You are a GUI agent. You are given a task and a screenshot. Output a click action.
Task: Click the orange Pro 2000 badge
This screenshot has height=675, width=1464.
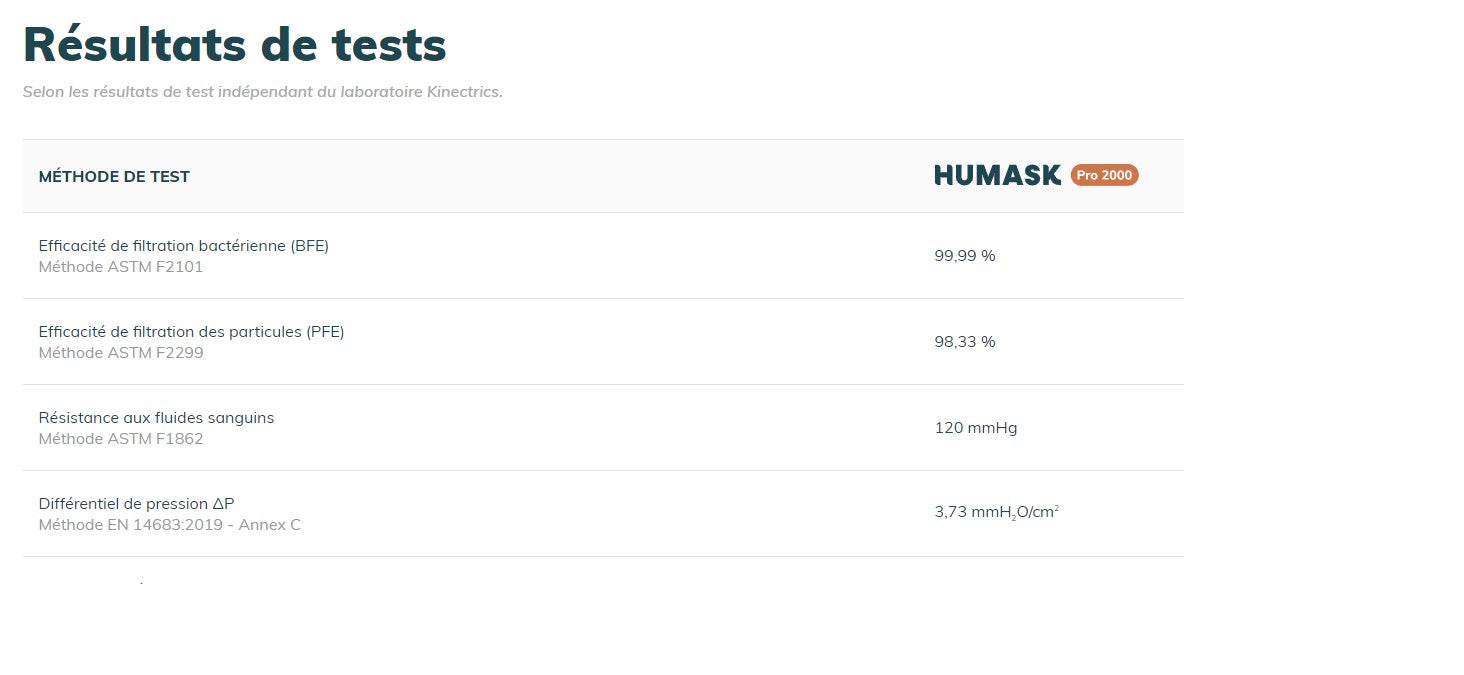[1104, 175]
